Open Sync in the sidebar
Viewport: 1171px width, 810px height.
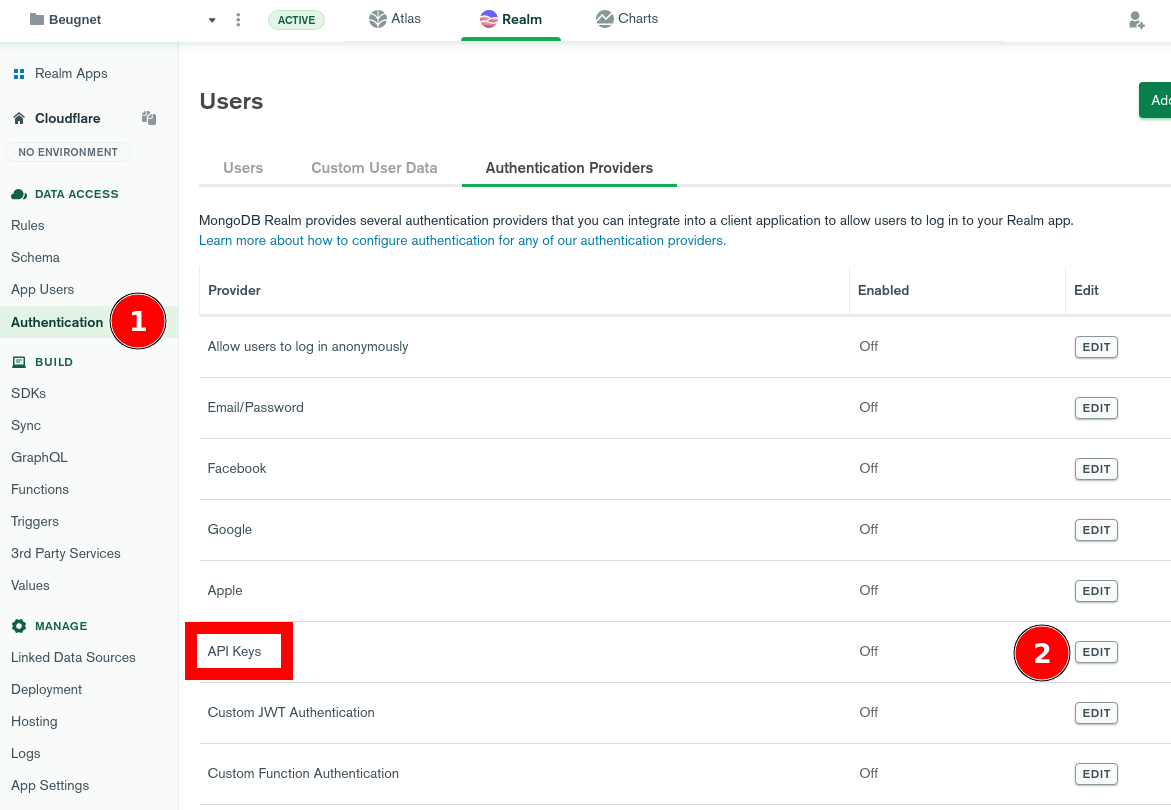pos(26,426)
